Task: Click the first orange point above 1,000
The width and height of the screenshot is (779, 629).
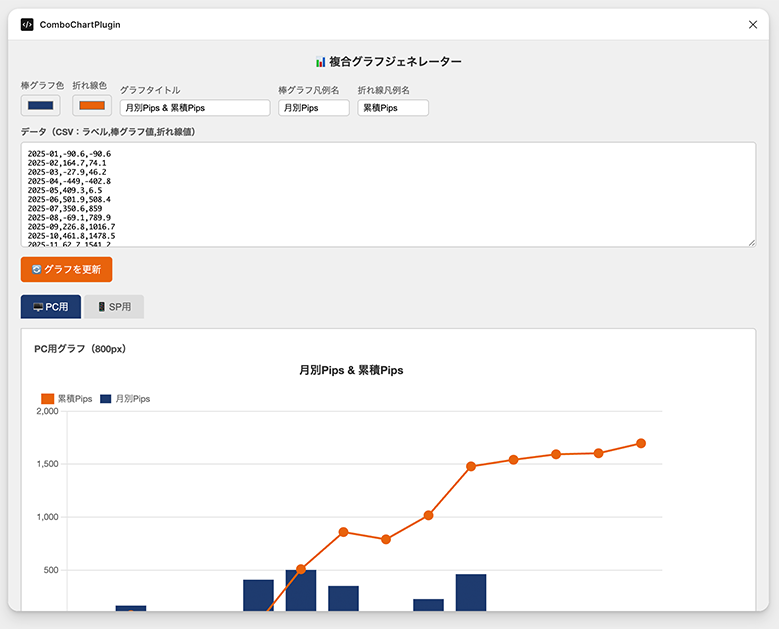Action: tap(428, 515)
